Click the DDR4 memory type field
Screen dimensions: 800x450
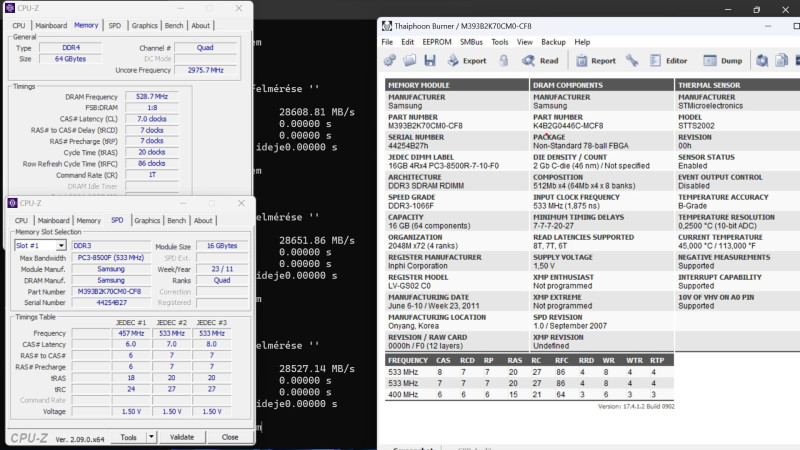[x=70, y=47]
